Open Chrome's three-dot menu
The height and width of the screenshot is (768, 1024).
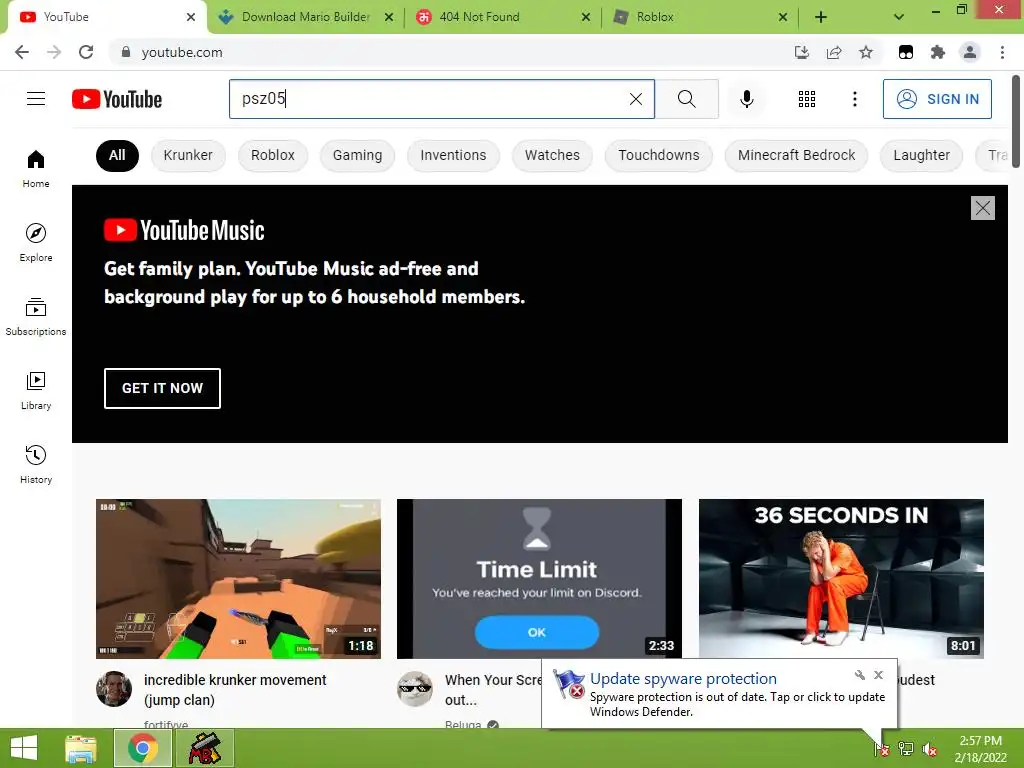pos(1002,52)
